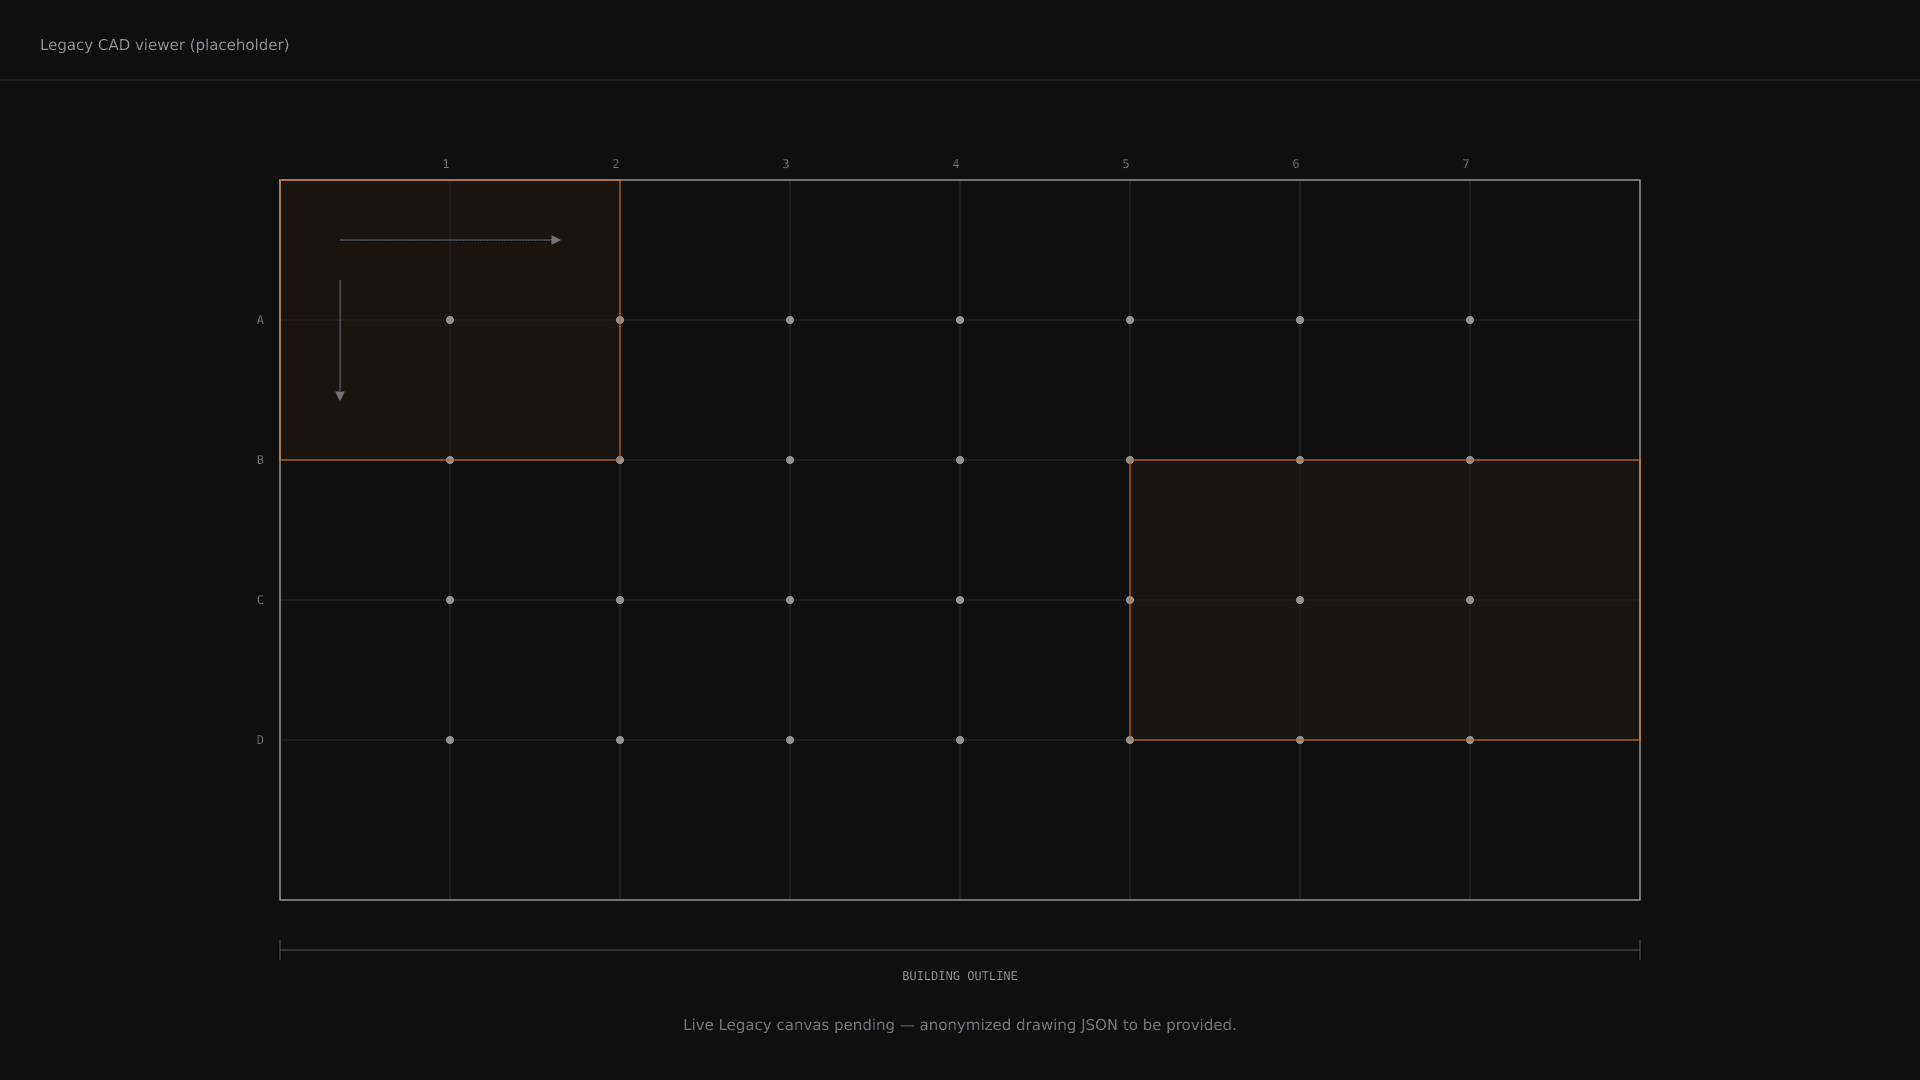Select the column point at B-2
This screenshot has height=1080, width=1920.
coord(620,460)
